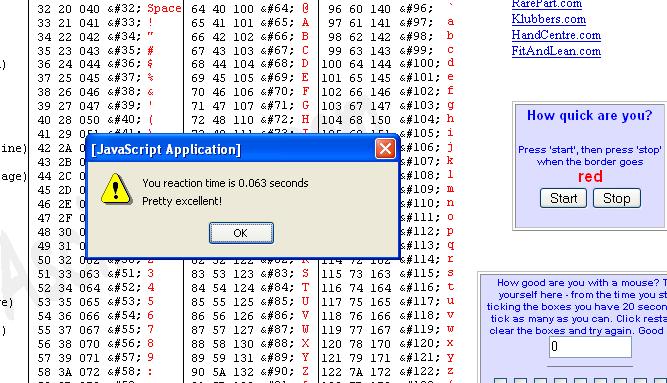Image resolution: width=667 pixels, height=383 pixels.
Task: Click the yellow warning exclamation icon
Action: [115, 189]
